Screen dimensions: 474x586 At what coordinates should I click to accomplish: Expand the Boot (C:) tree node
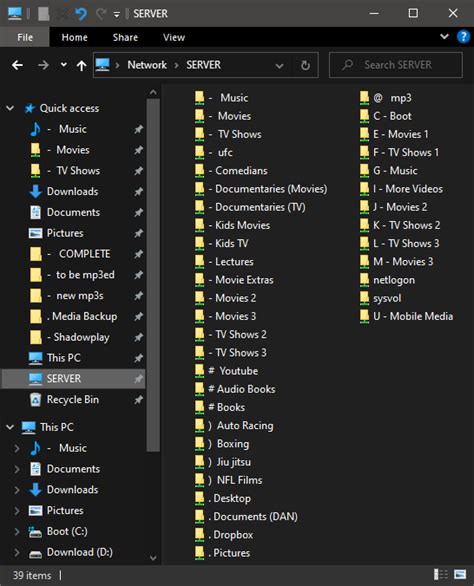coord(17,531)
